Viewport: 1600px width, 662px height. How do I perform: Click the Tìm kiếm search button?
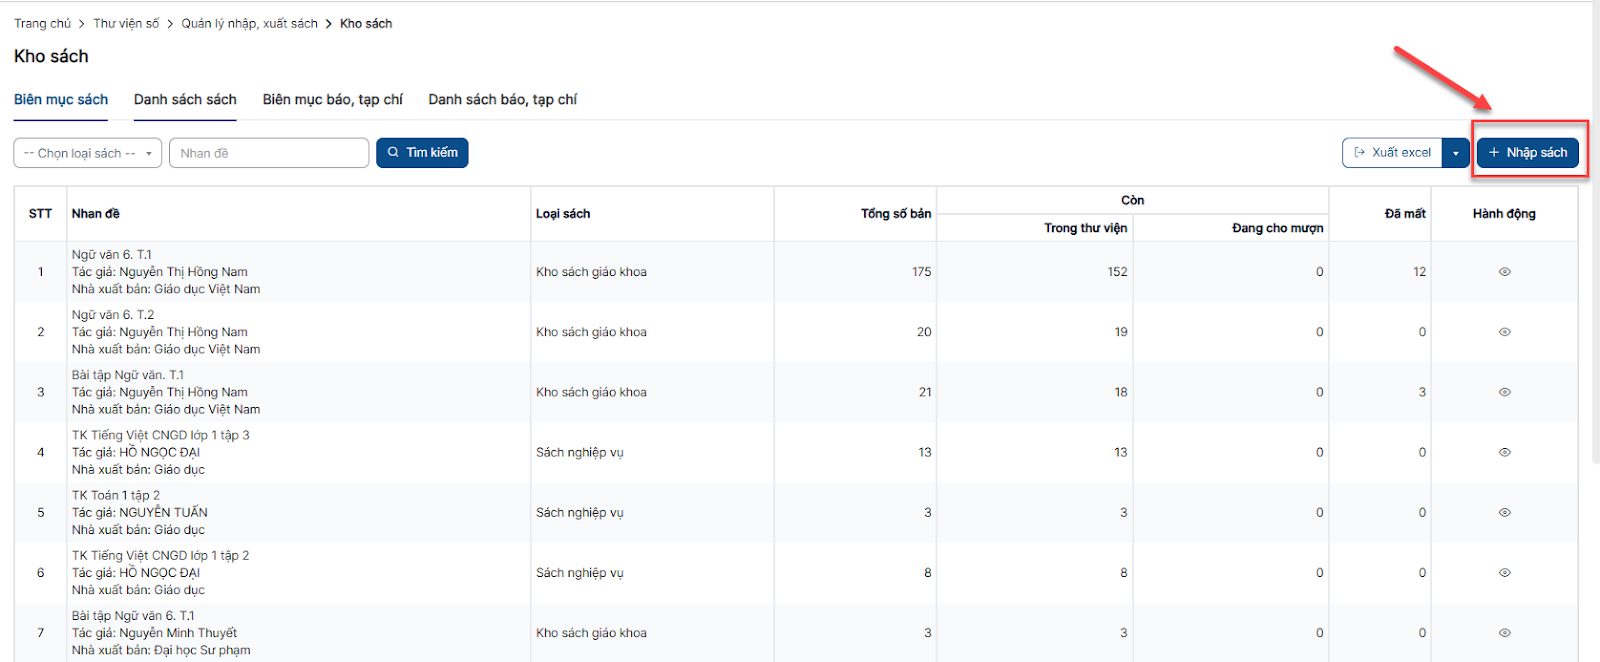pyautogui.click(x=422, y=153)
